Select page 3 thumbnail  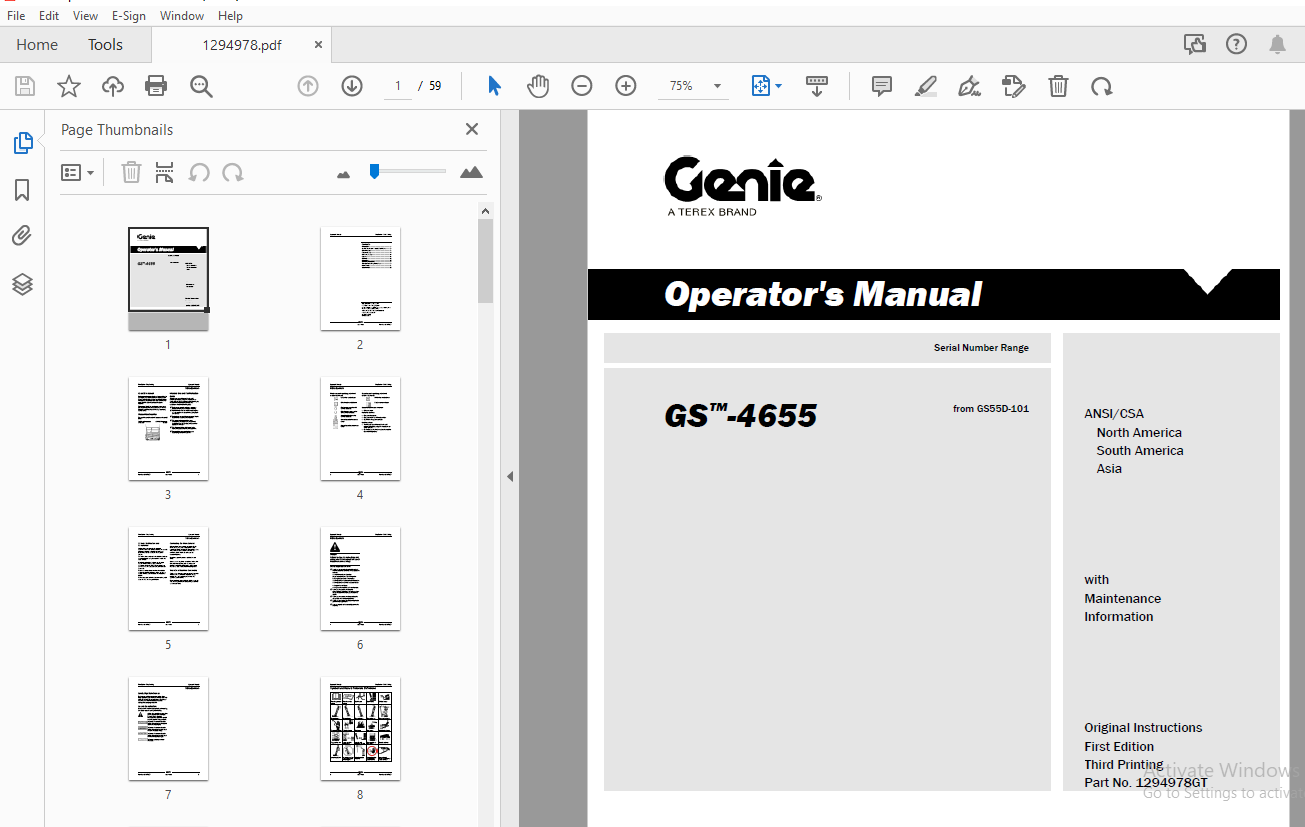pos(168,429)
